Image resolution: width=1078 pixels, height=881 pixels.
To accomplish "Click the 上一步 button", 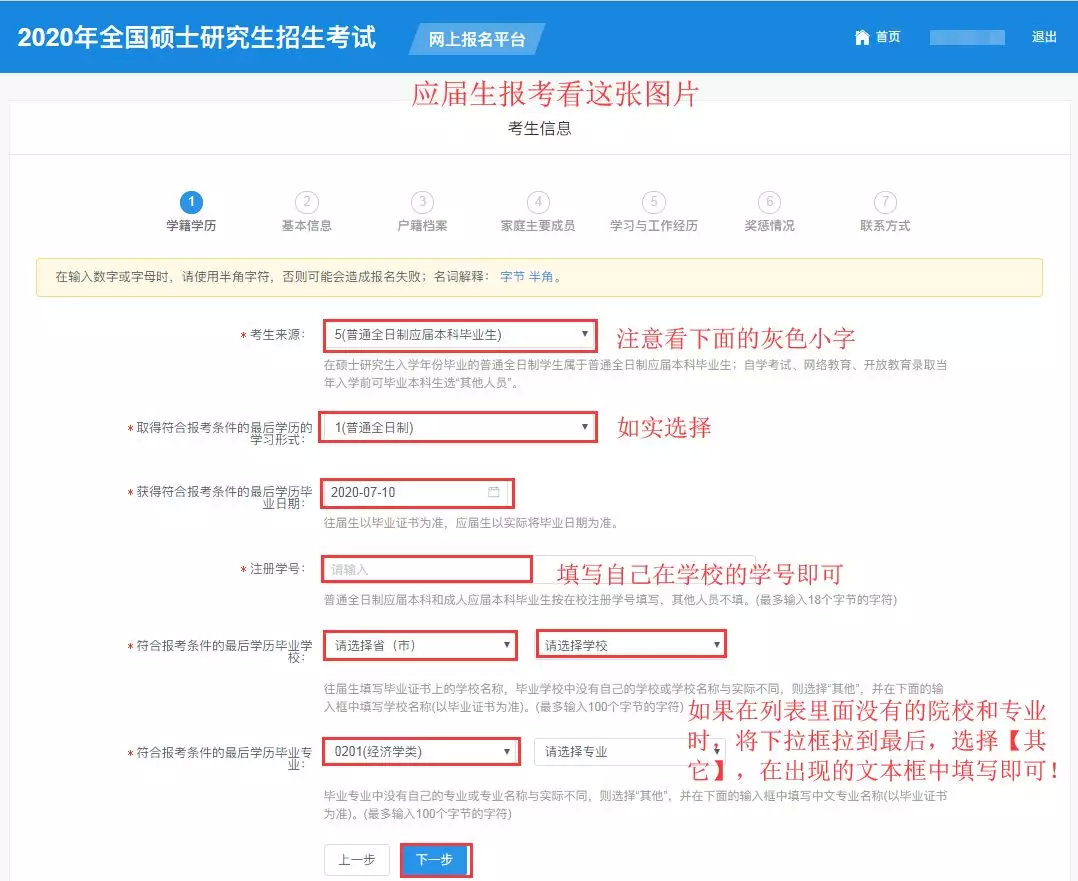I will pos(357,858).
